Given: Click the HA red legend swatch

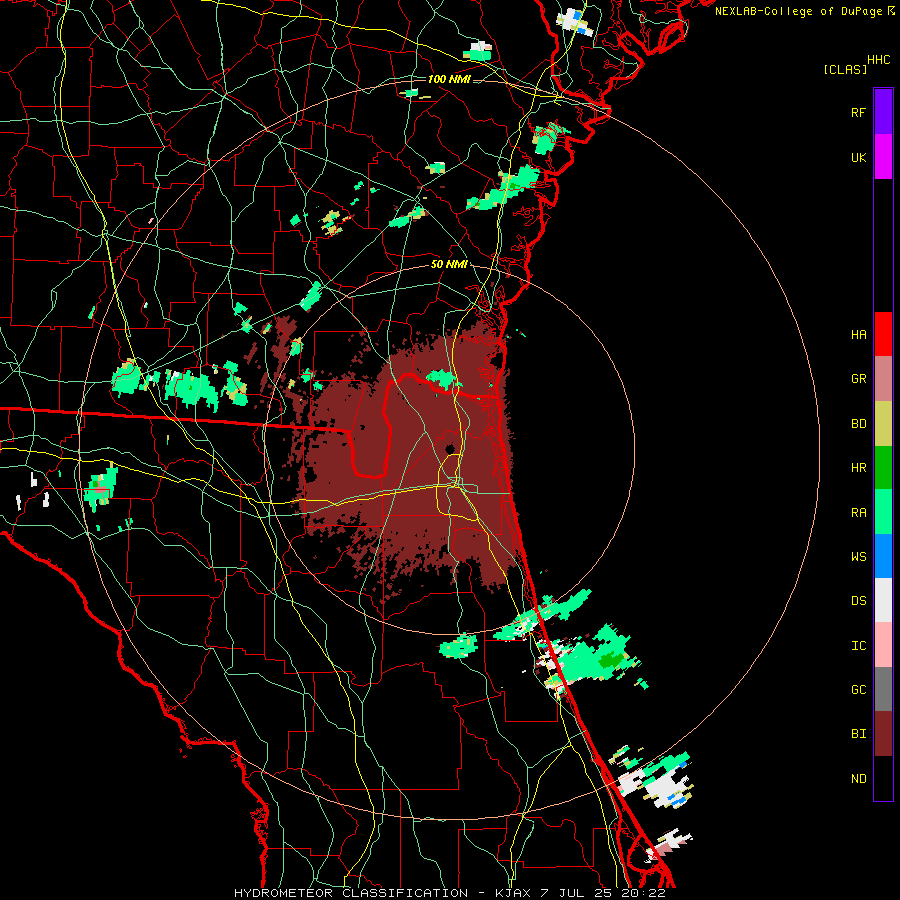Looking at the screenshot, I should click(883, 334).
